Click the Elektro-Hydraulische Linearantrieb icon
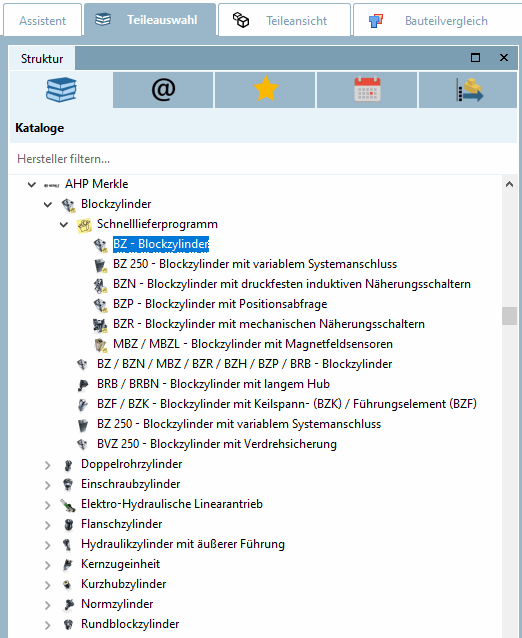This screenshot has height=638, width=522. point(68,505)
